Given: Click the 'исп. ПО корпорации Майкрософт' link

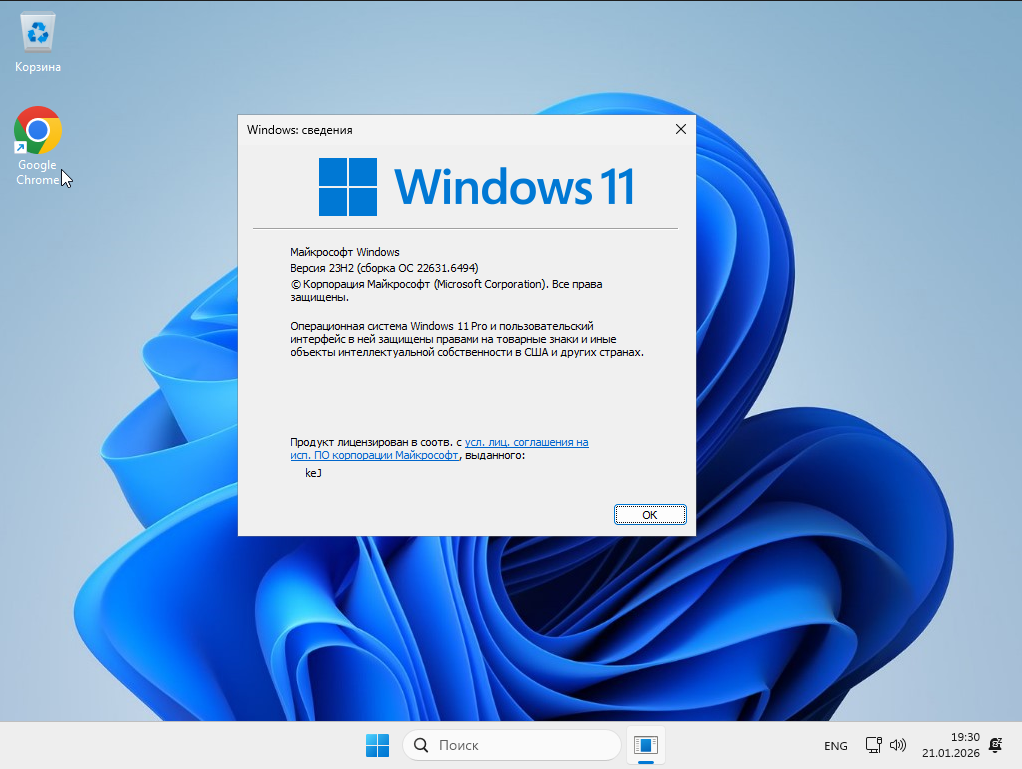Looking at the screenshot, I should pyautogui.click(x=374, y=455).
